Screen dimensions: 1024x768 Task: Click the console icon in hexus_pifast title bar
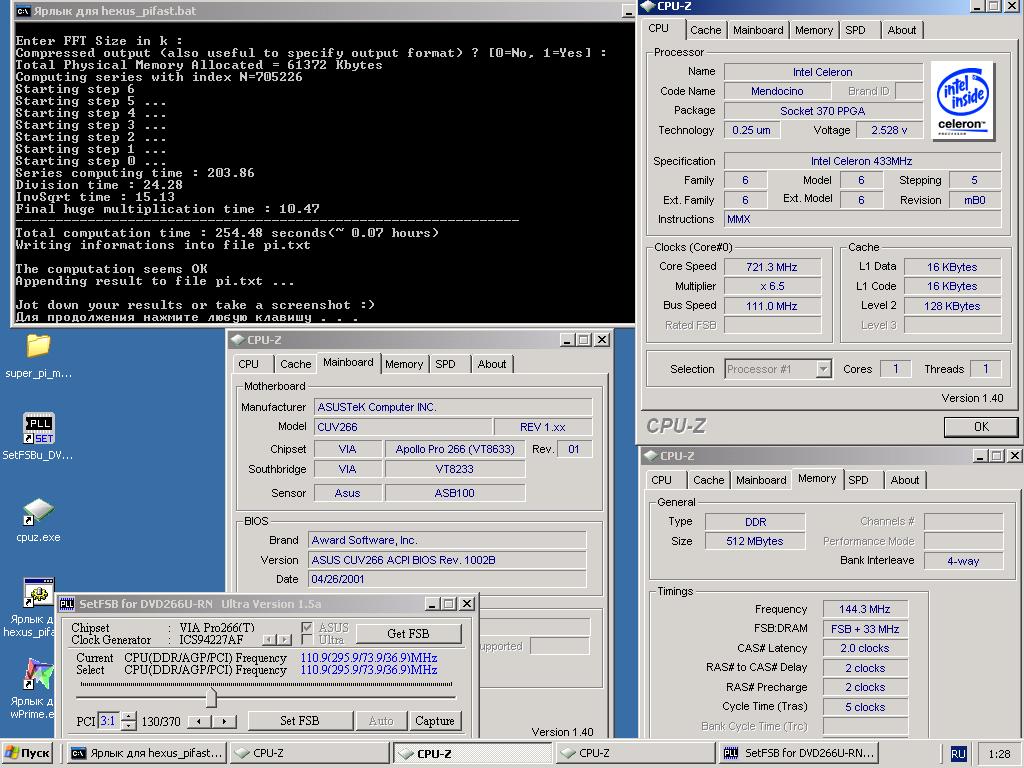pyautogui.click(x=23, y=11)
